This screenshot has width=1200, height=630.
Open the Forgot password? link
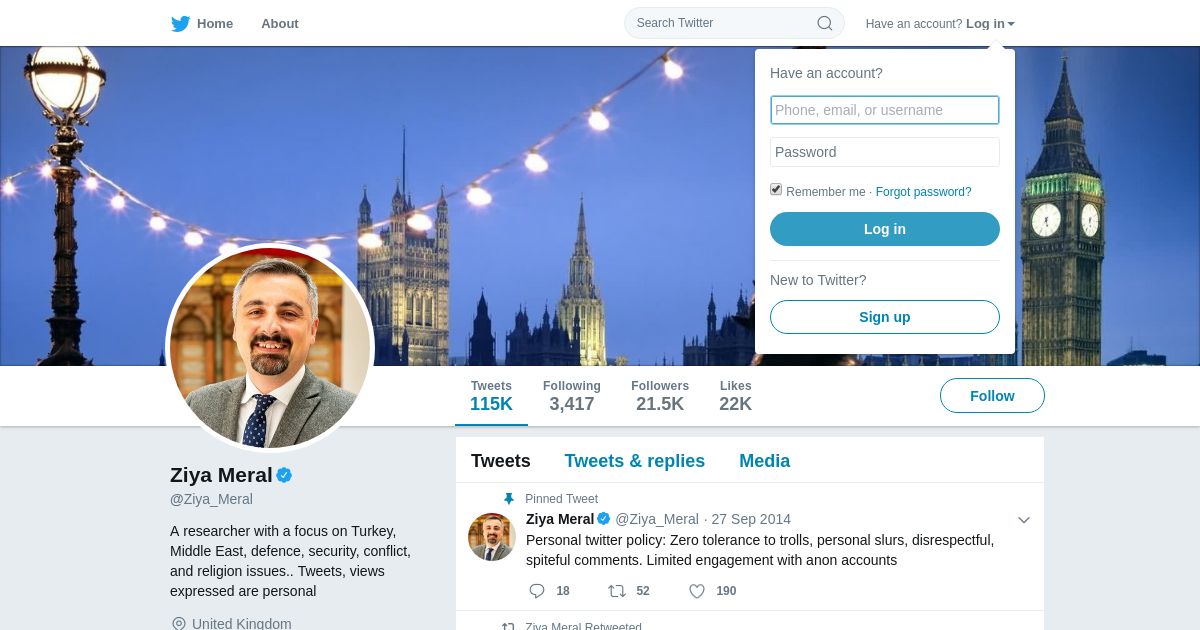[x=923, y=192]
